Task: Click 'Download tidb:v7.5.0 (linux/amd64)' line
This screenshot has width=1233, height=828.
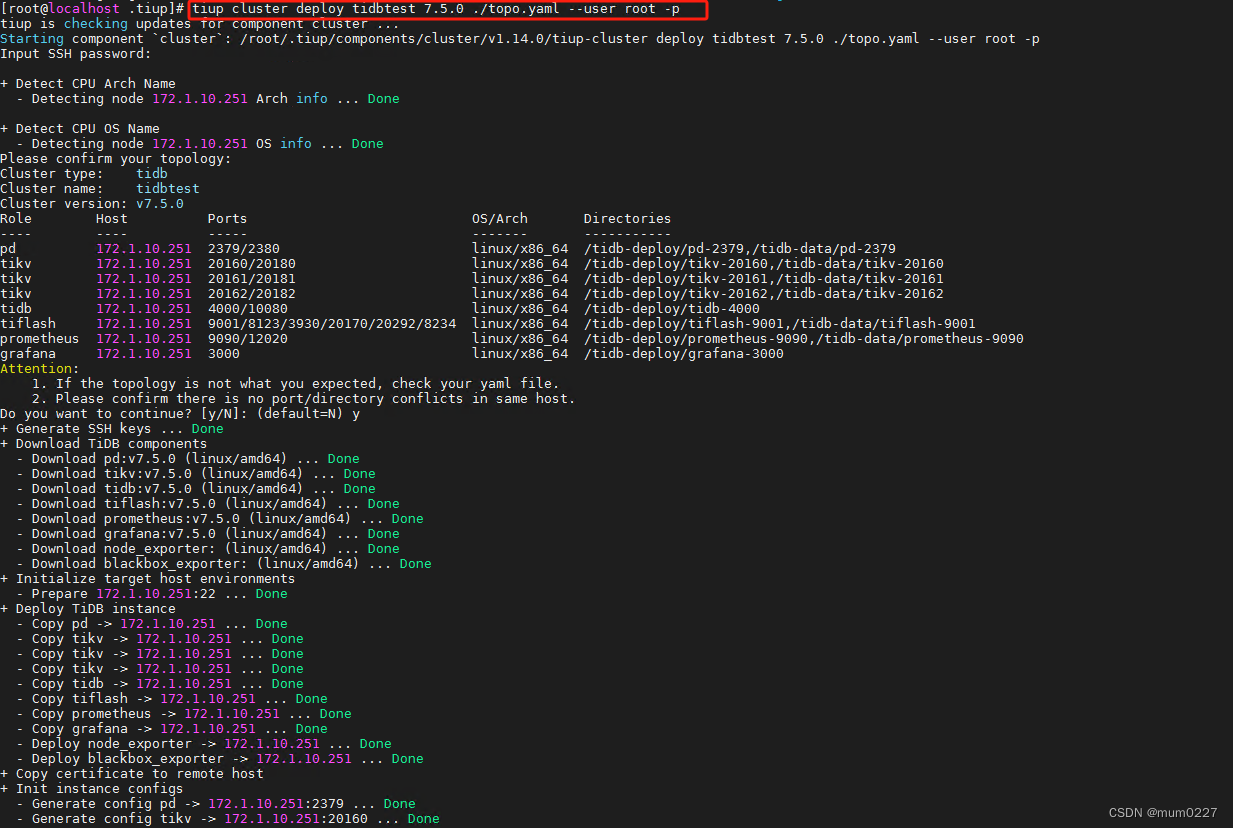Action: coord(196,489)
